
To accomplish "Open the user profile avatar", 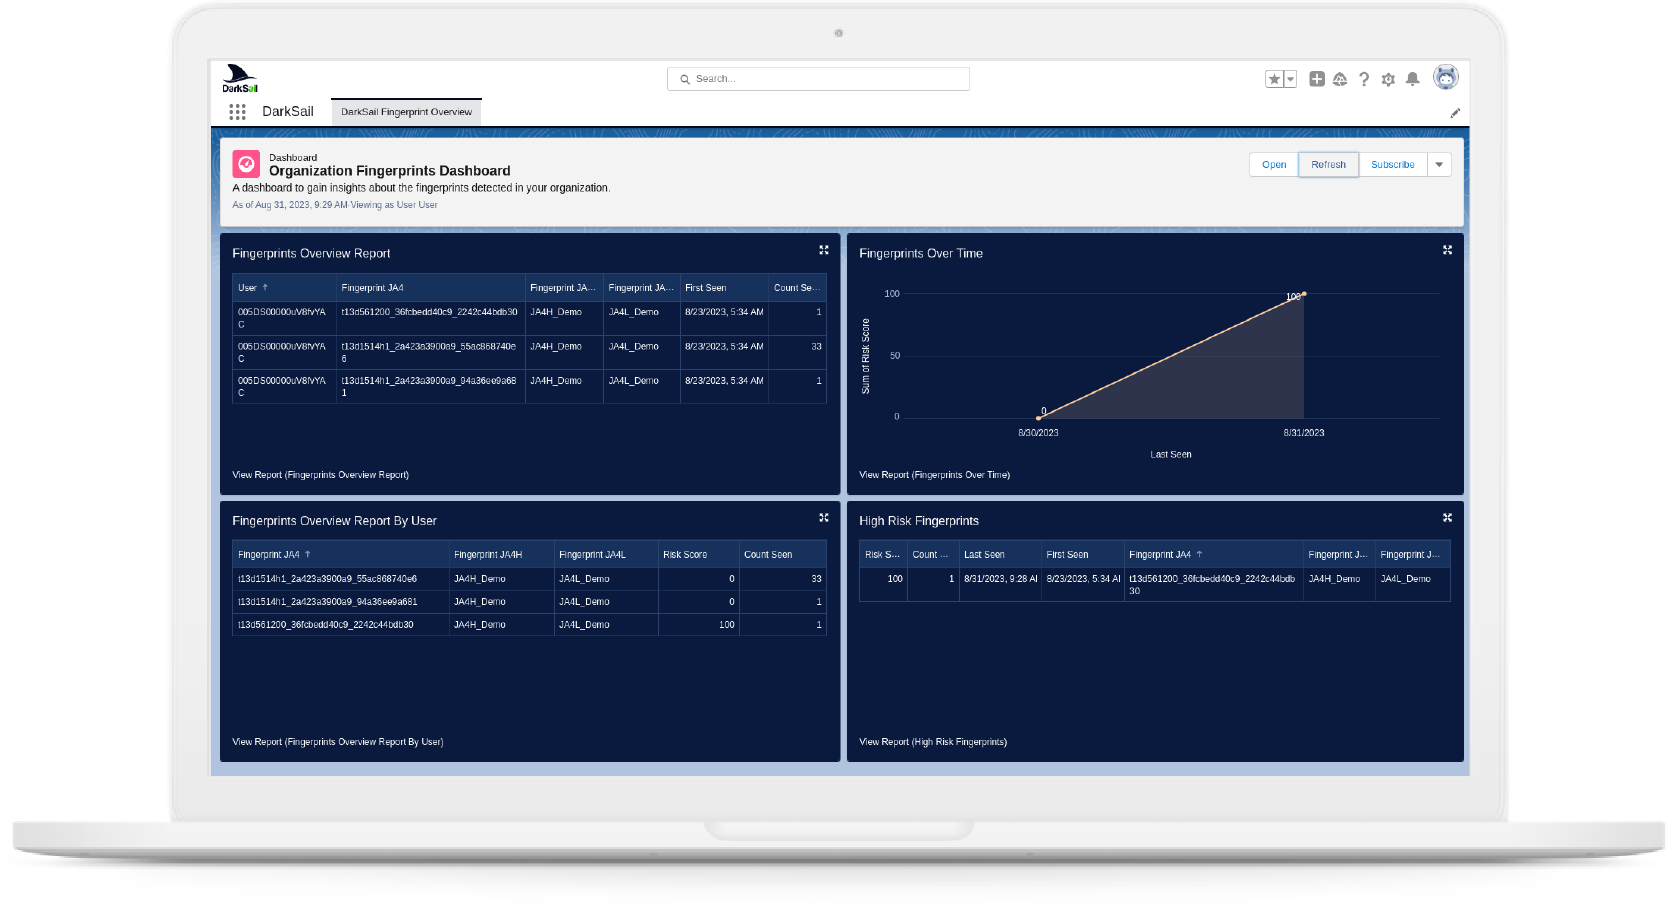I will click(x=1445, y=77).
